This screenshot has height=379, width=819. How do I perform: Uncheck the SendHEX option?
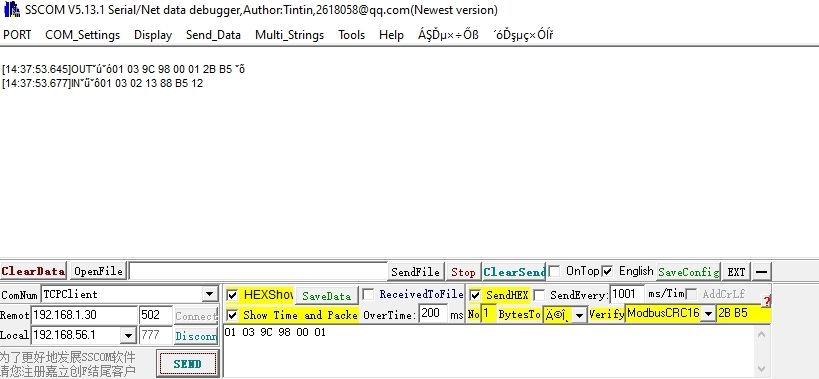475,295
